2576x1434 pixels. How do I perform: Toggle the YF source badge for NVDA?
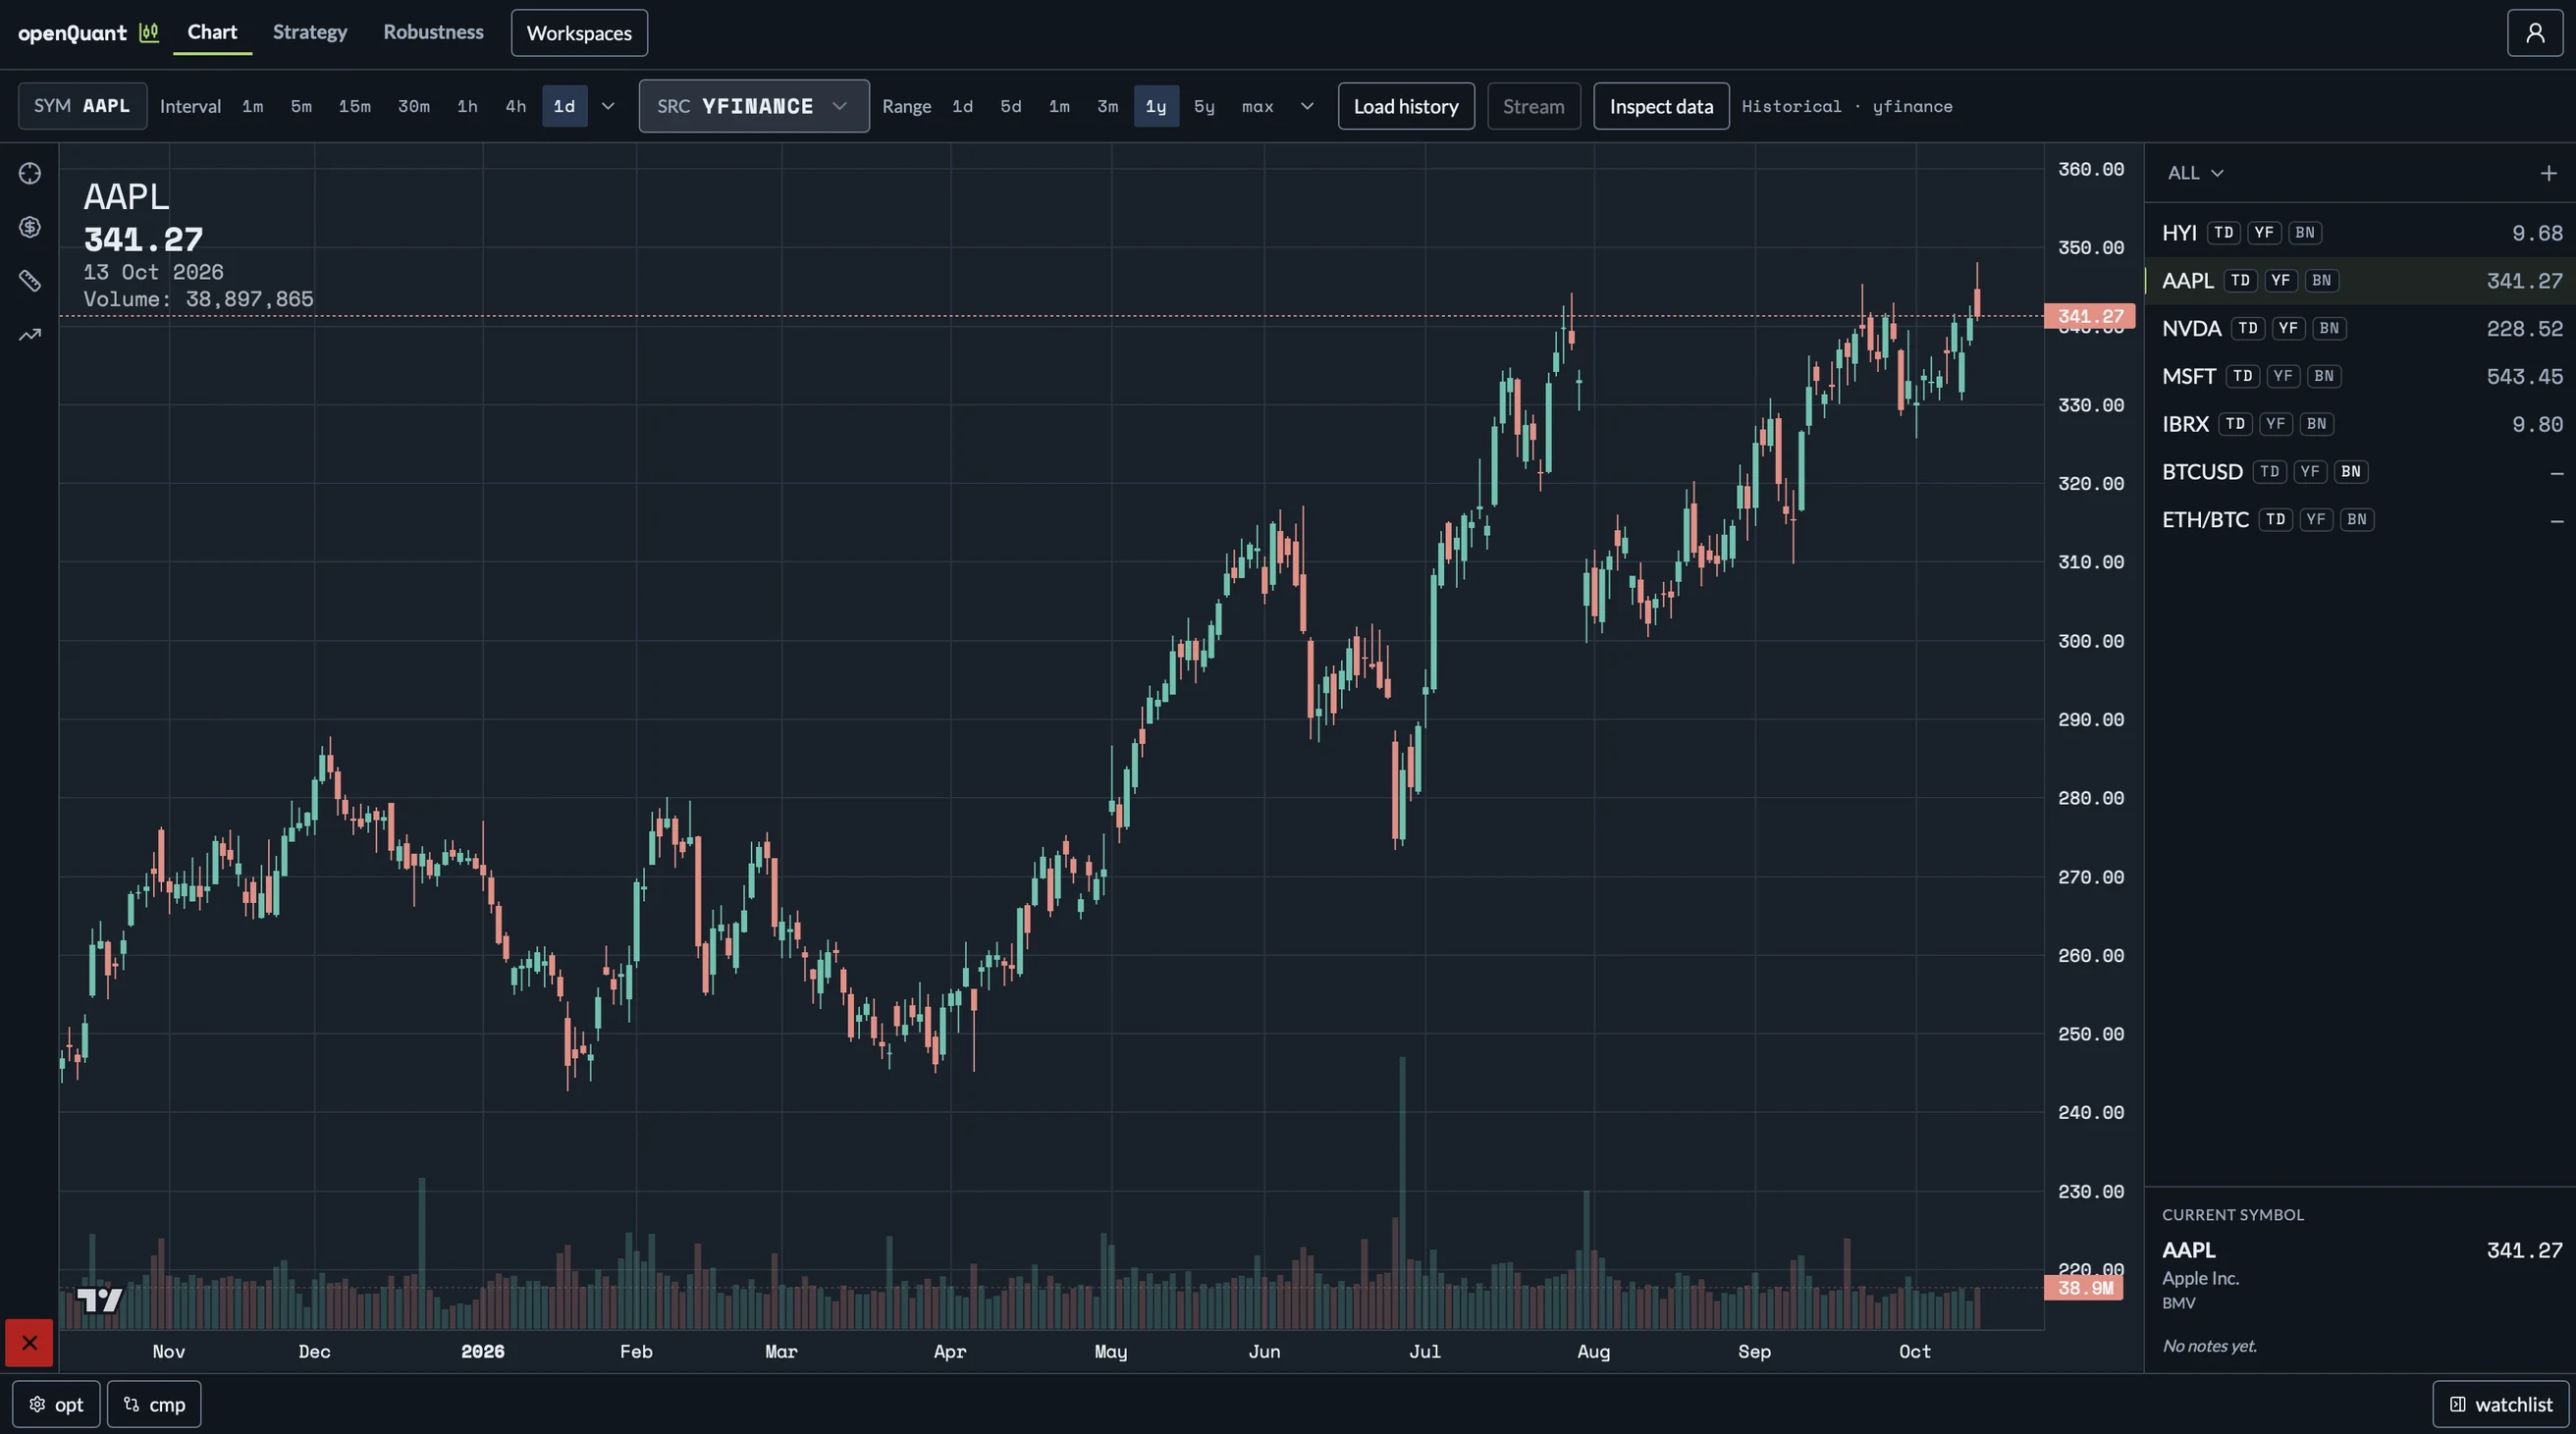click(x=2288, y=328)
